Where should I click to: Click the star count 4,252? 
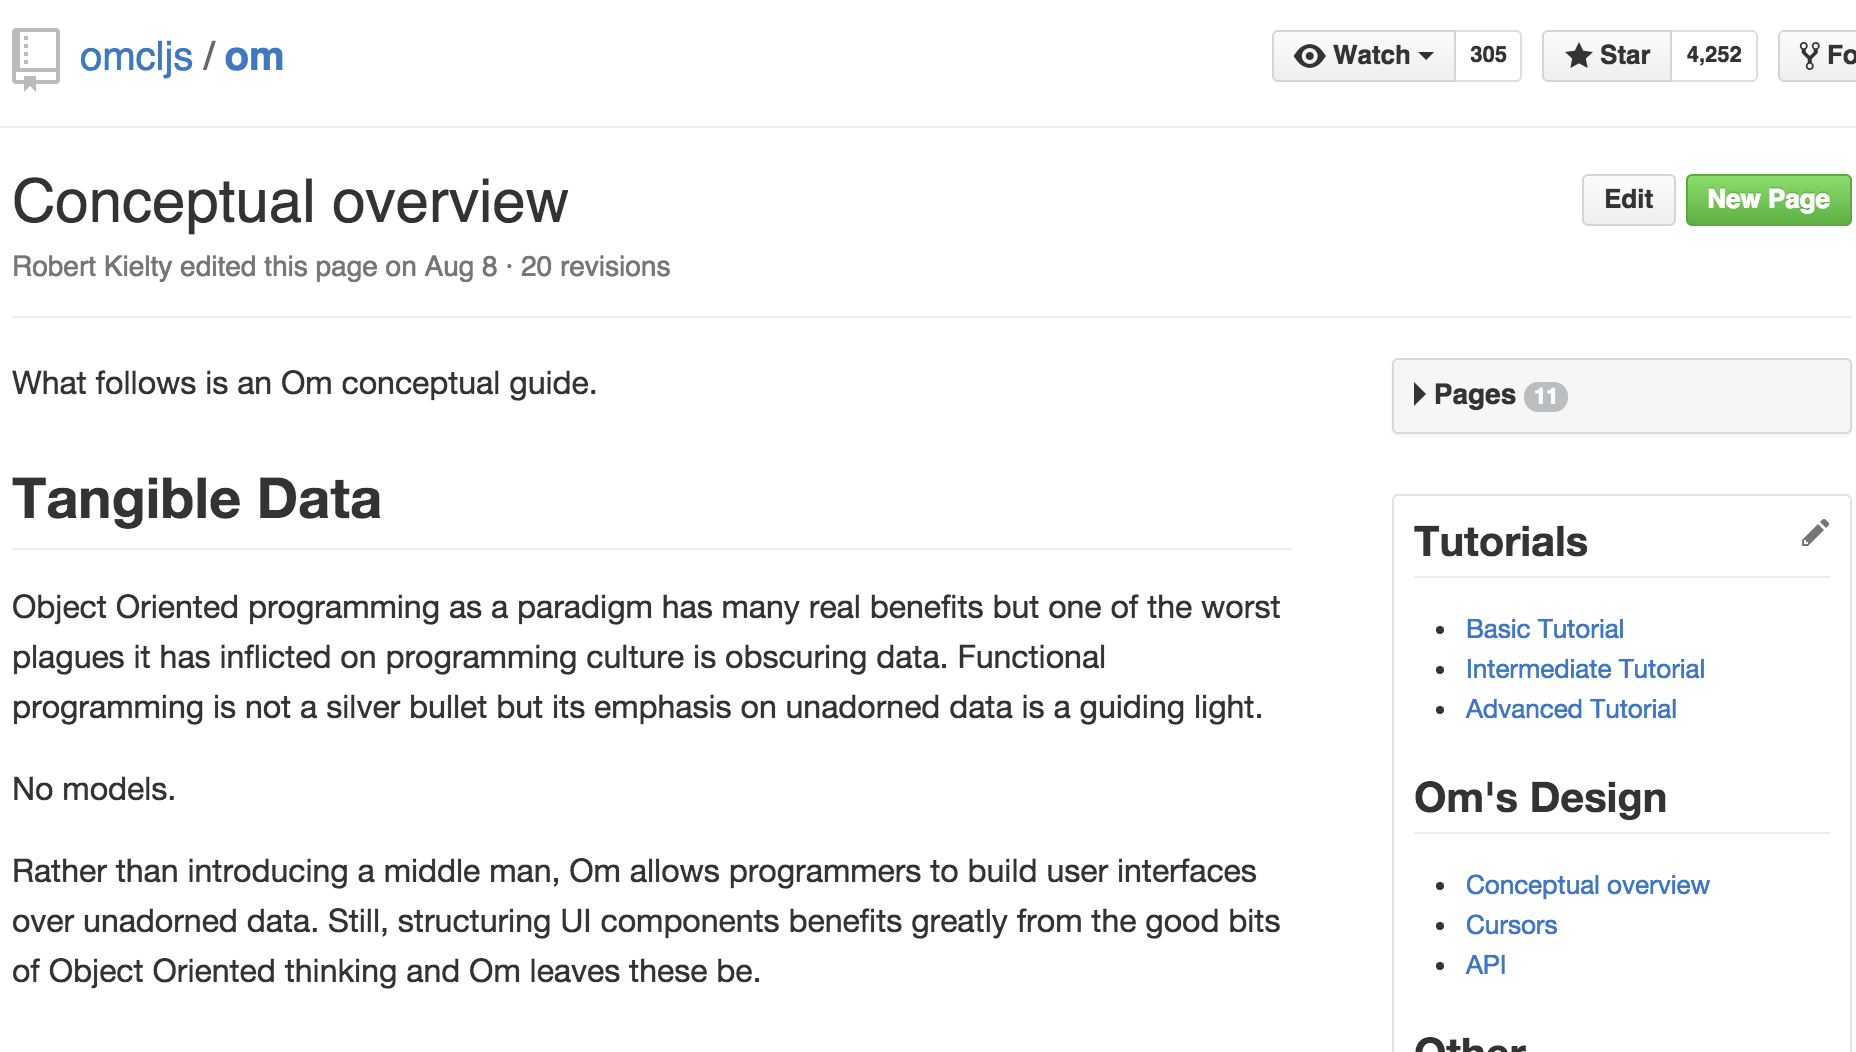(1714, 55)
